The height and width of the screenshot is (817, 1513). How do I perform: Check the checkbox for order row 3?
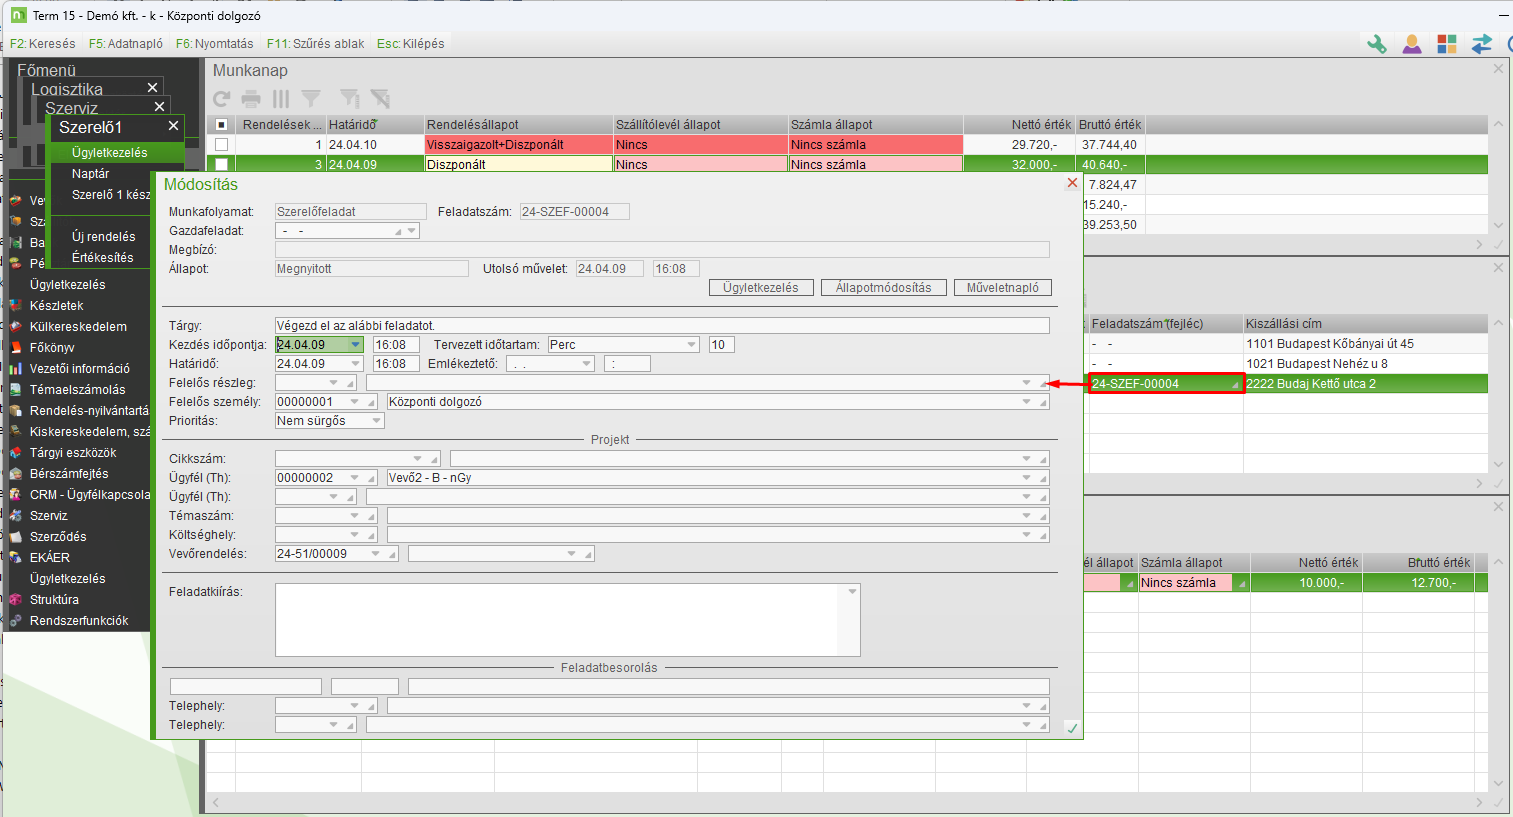(222, 165)
